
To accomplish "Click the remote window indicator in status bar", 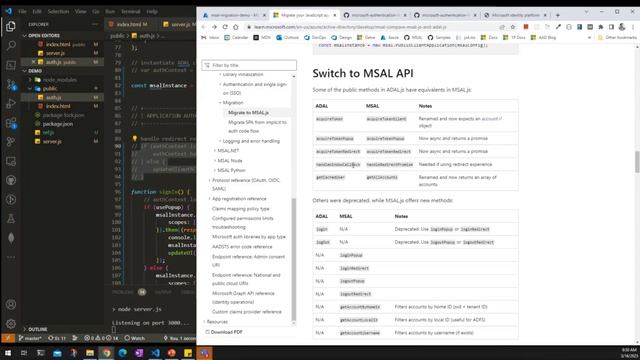I will (x=8, y=338).
